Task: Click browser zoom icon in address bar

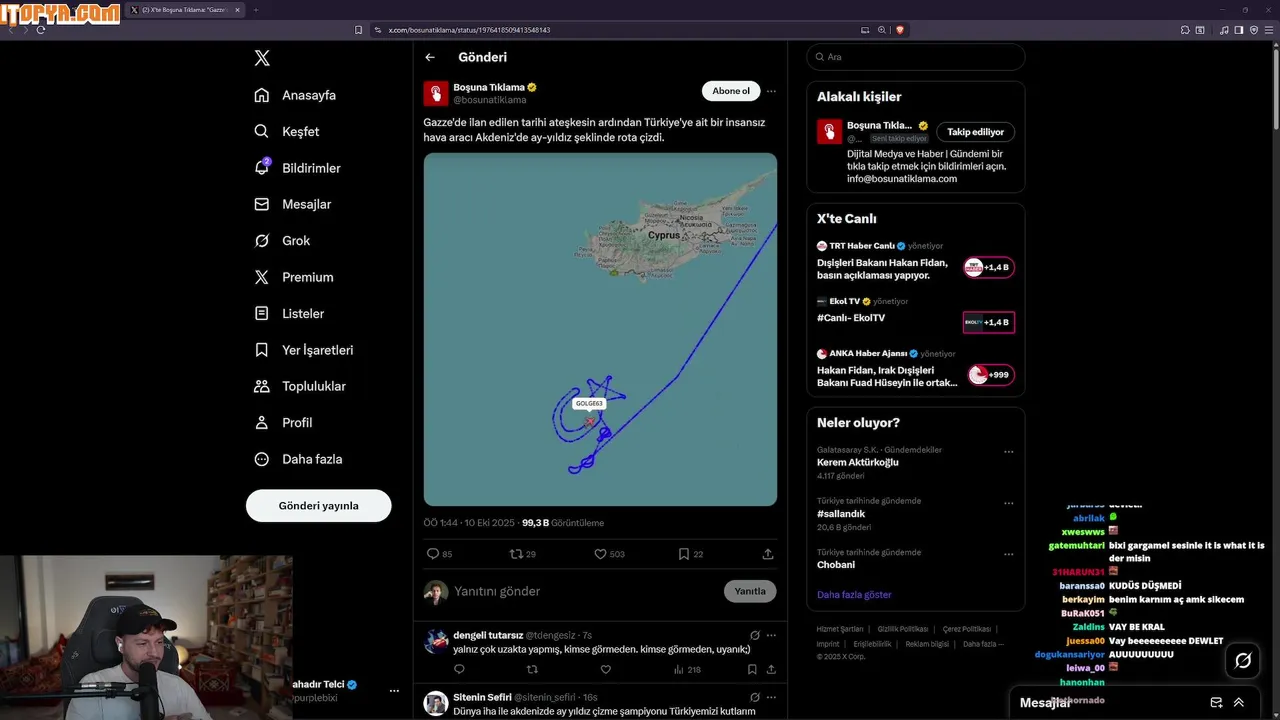Action: (x=882, y=30)
